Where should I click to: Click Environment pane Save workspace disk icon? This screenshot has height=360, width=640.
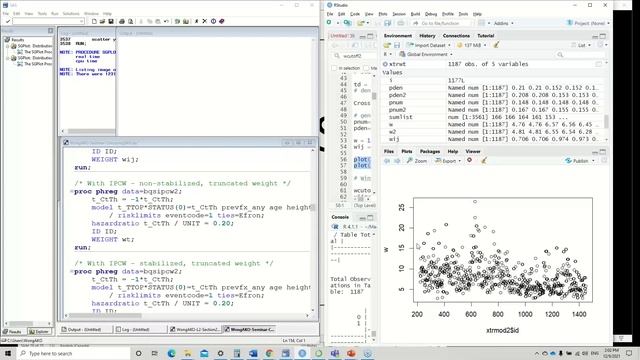click(396, 45)
